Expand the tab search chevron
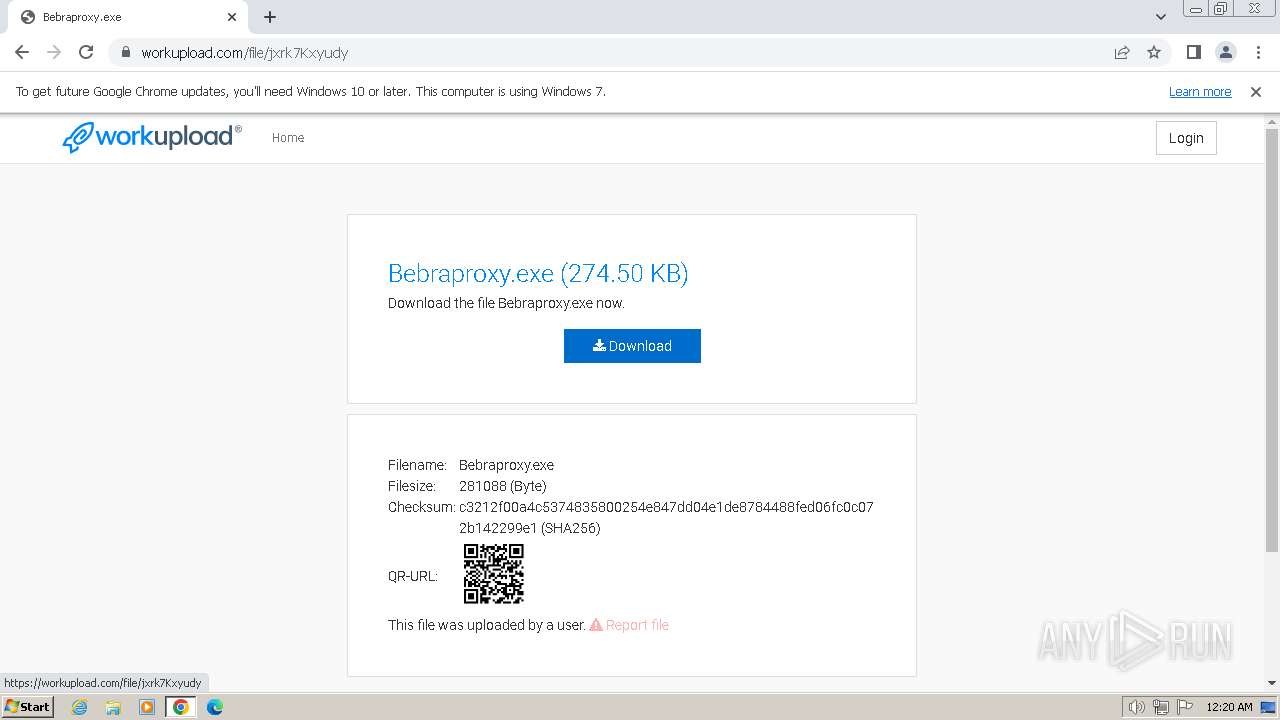The height and width of the screenshot is (720, 1280). [1161, 17]
